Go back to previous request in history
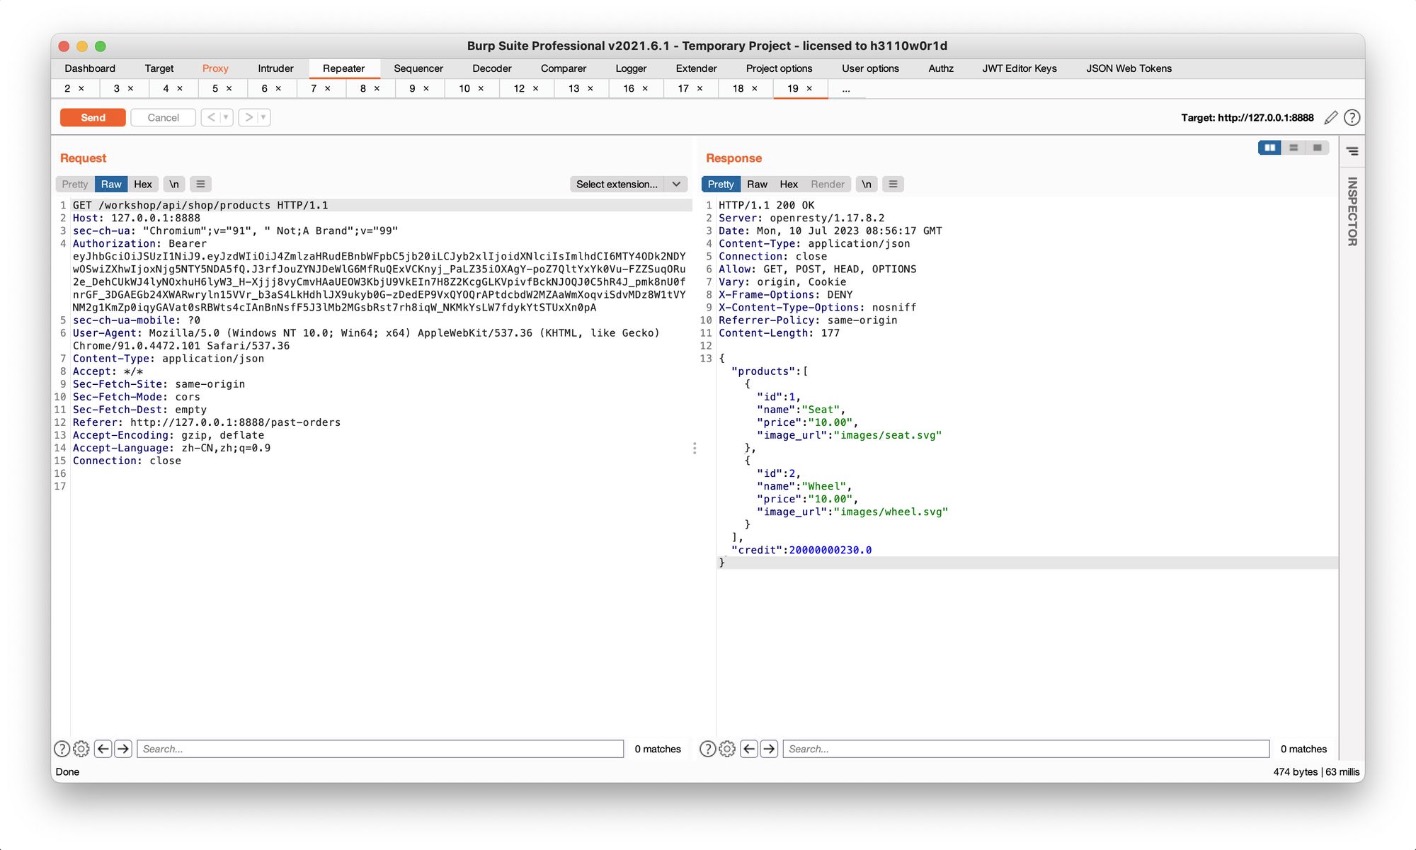 point(210,118)
